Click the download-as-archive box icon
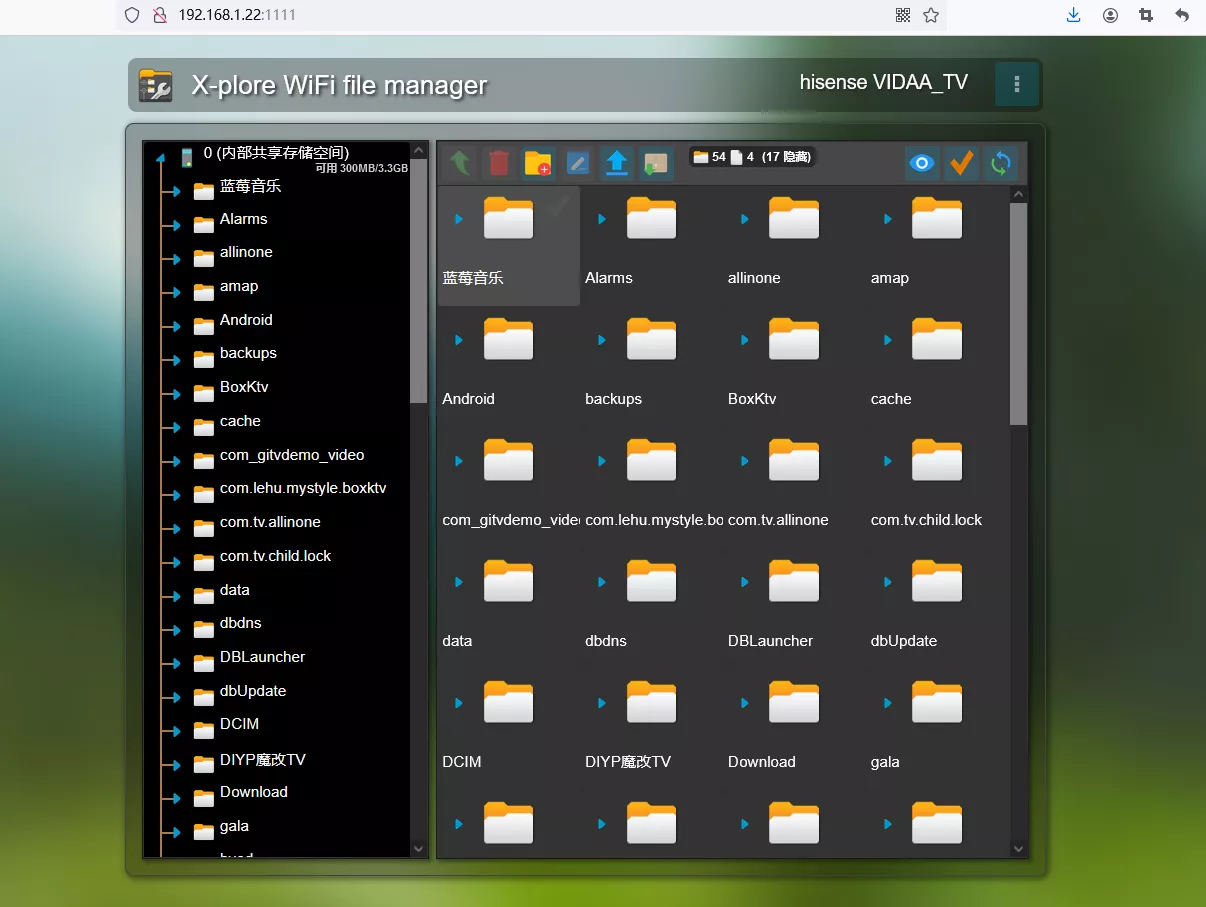Screen dimensions: 1206x907 [656, 163]
